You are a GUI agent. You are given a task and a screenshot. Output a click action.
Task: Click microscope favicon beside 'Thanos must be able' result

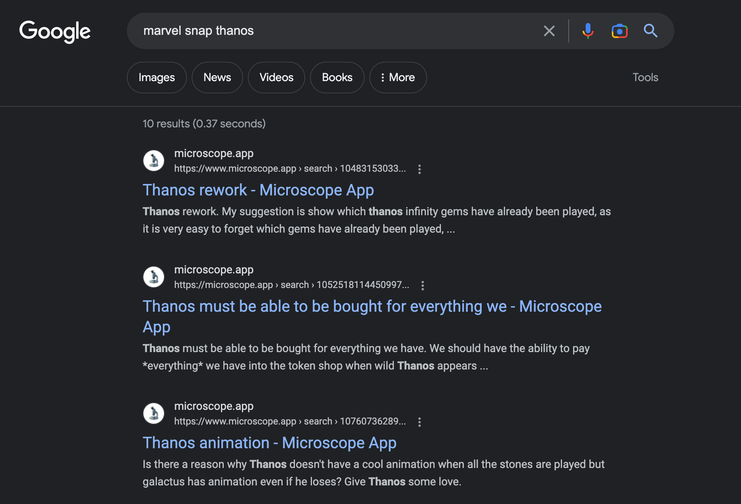point(154,277)
